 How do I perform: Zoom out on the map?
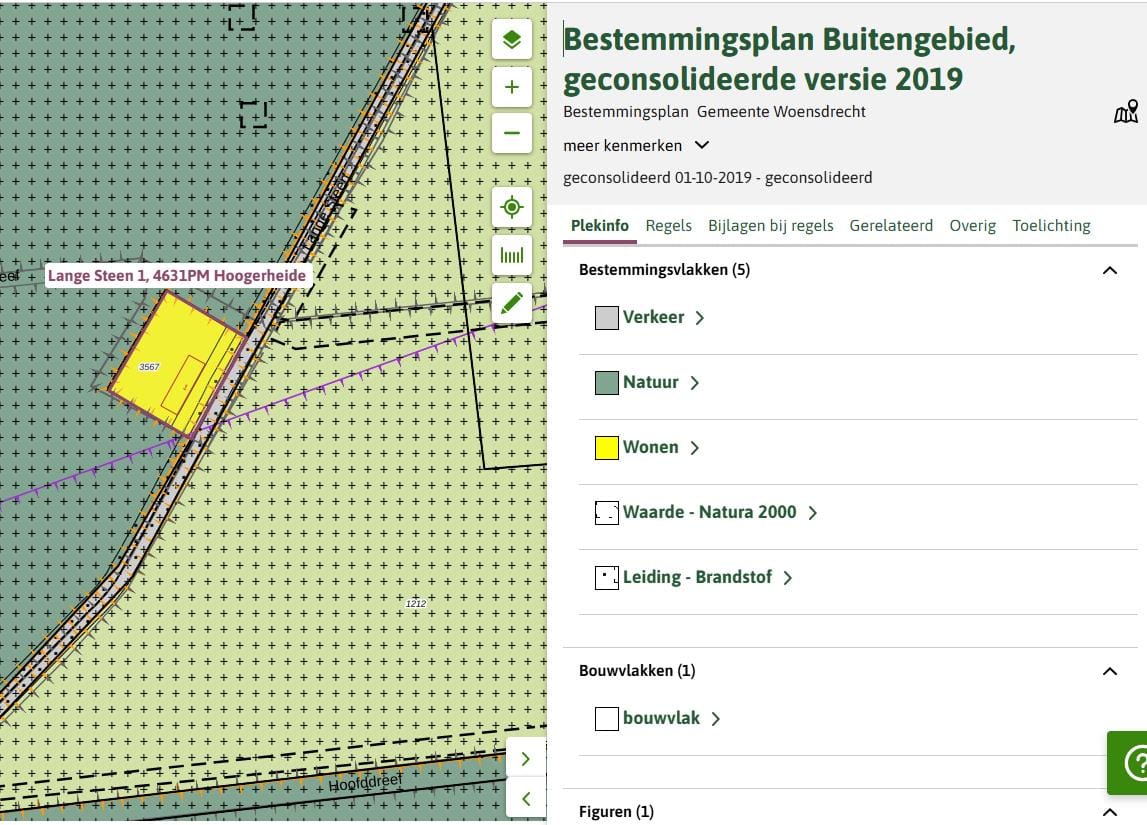click(511, 133)
